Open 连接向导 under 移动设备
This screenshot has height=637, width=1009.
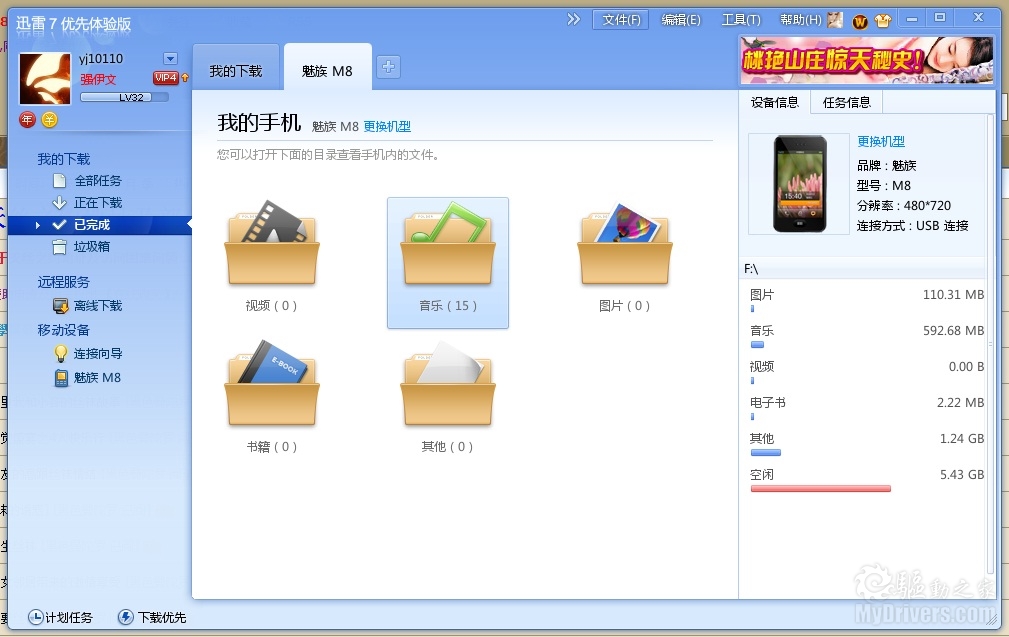(x=88, y=353)
